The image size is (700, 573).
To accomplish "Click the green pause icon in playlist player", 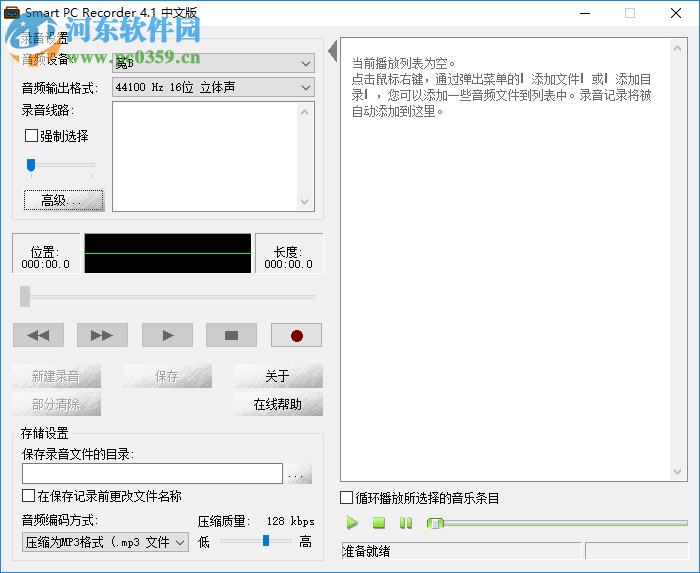I will (406, 523).
